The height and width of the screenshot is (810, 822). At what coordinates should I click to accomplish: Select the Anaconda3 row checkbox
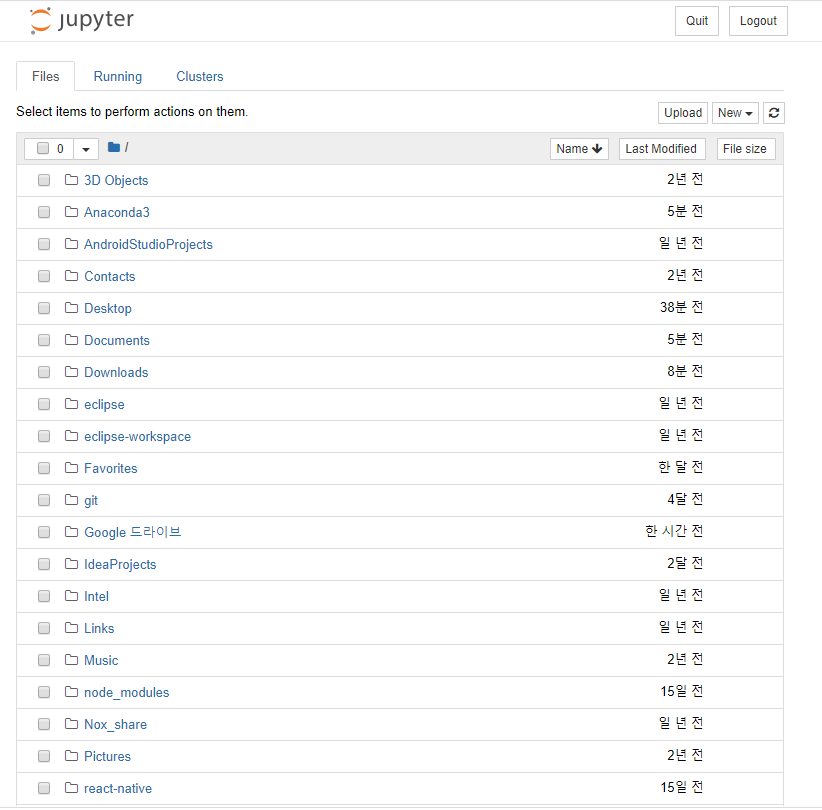pyautogui.click(x=44, y=212)
